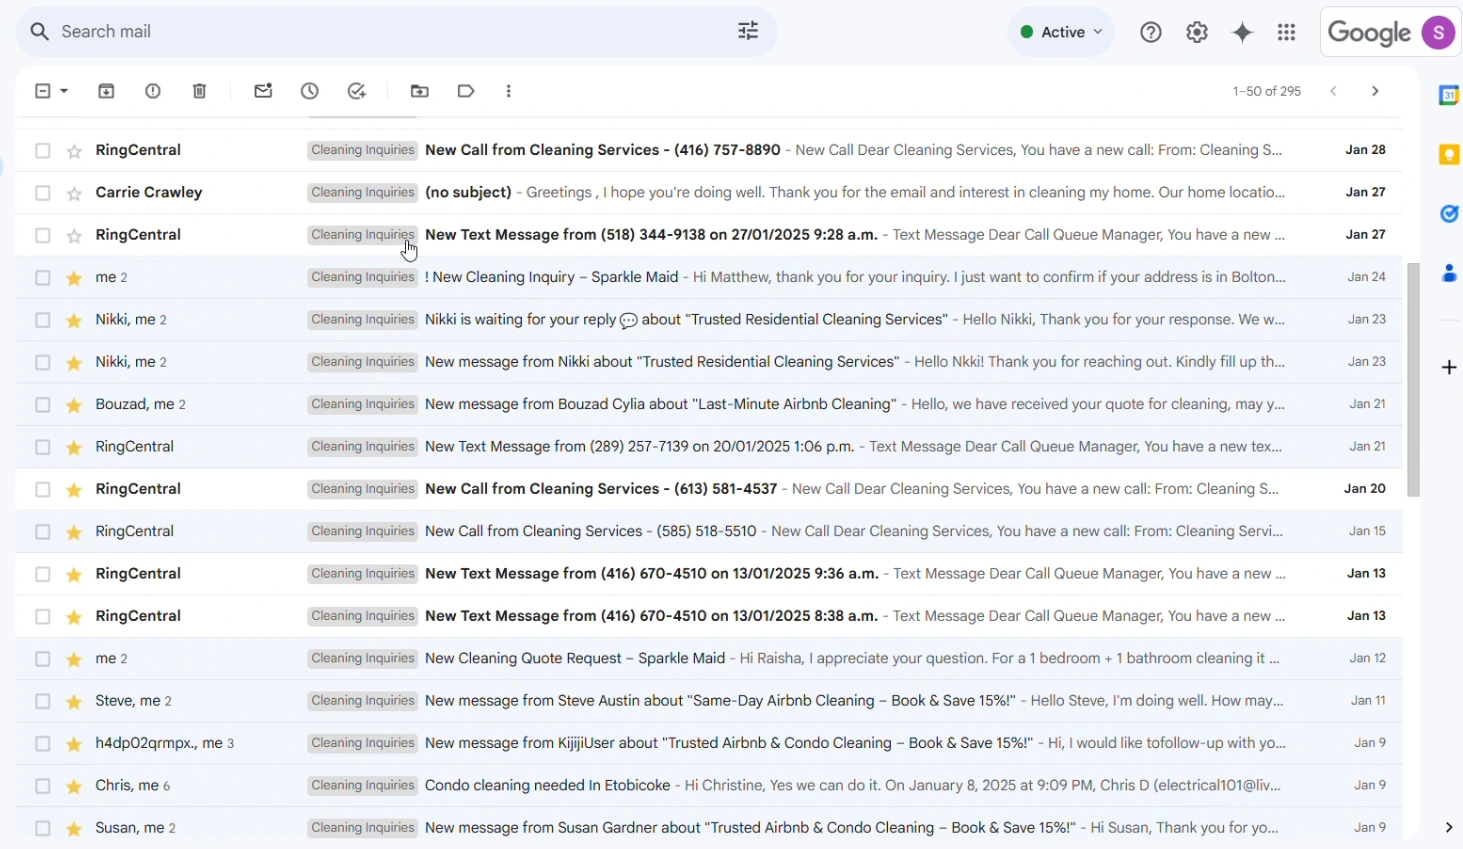Open Google Keep in side panel
Screen dimensions: 1463x849
click(x=1449, y=155)
